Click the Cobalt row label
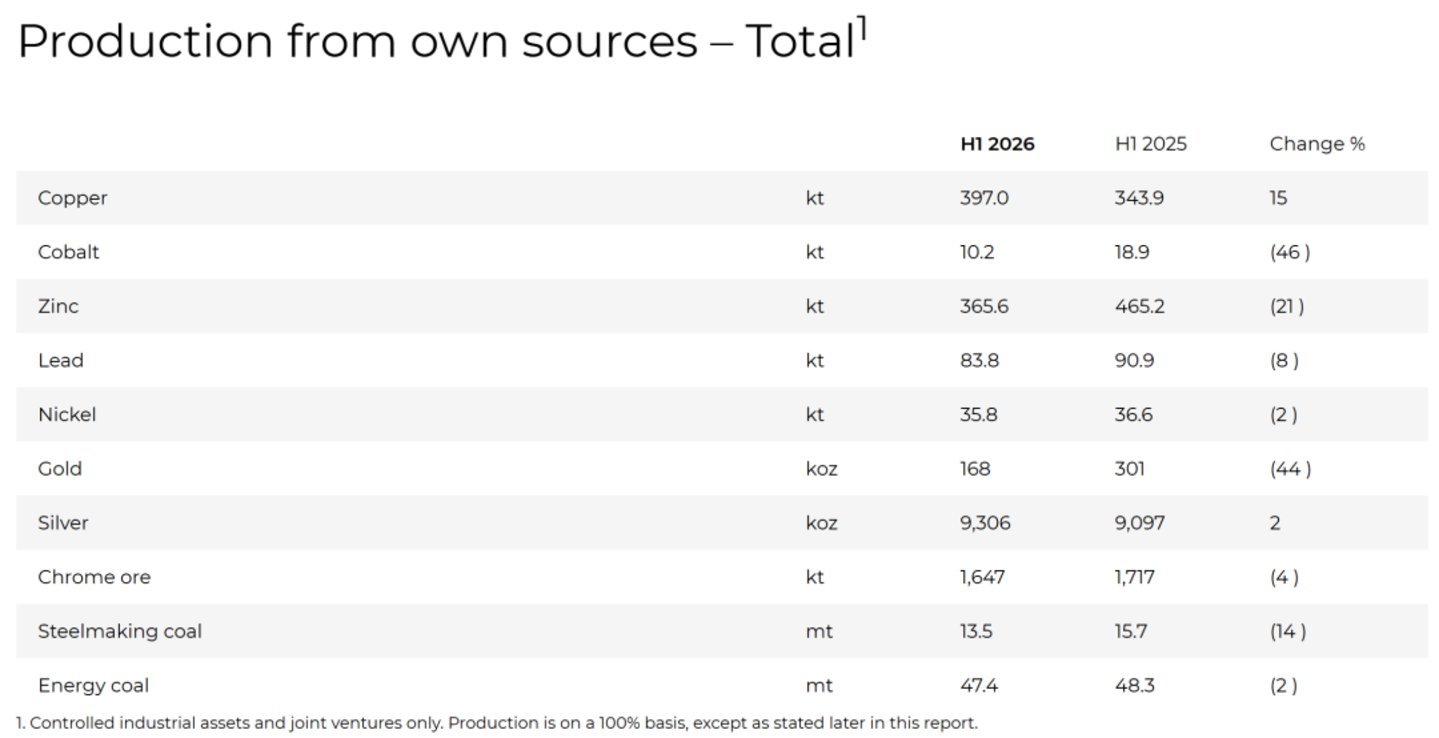The width and height of the screenshot is (1439, 738). coord(69,252)
